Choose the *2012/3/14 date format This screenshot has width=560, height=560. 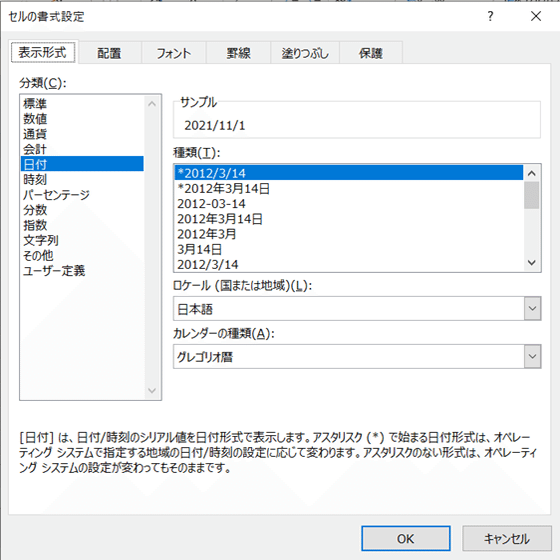coord(349,173)
